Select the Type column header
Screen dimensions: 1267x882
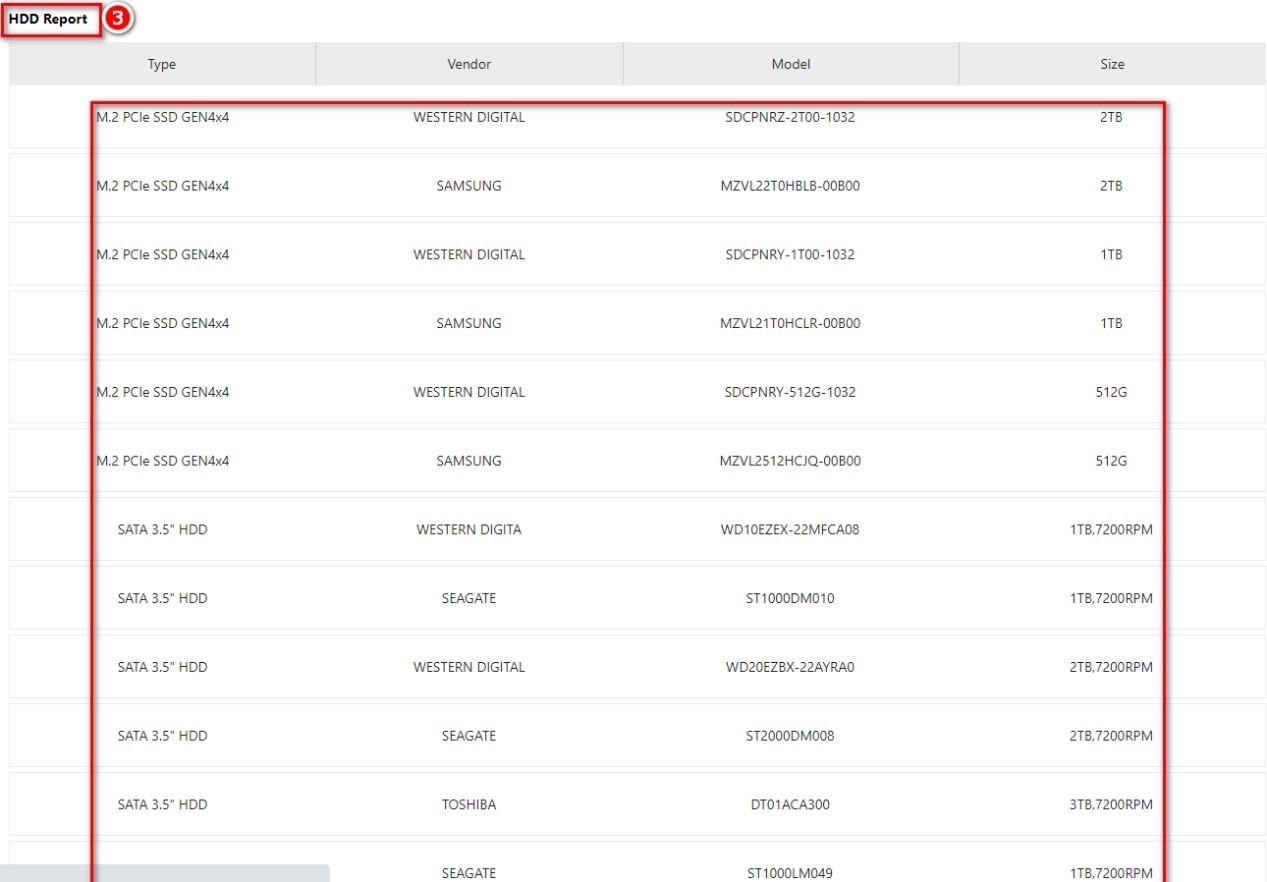[162, 64]
